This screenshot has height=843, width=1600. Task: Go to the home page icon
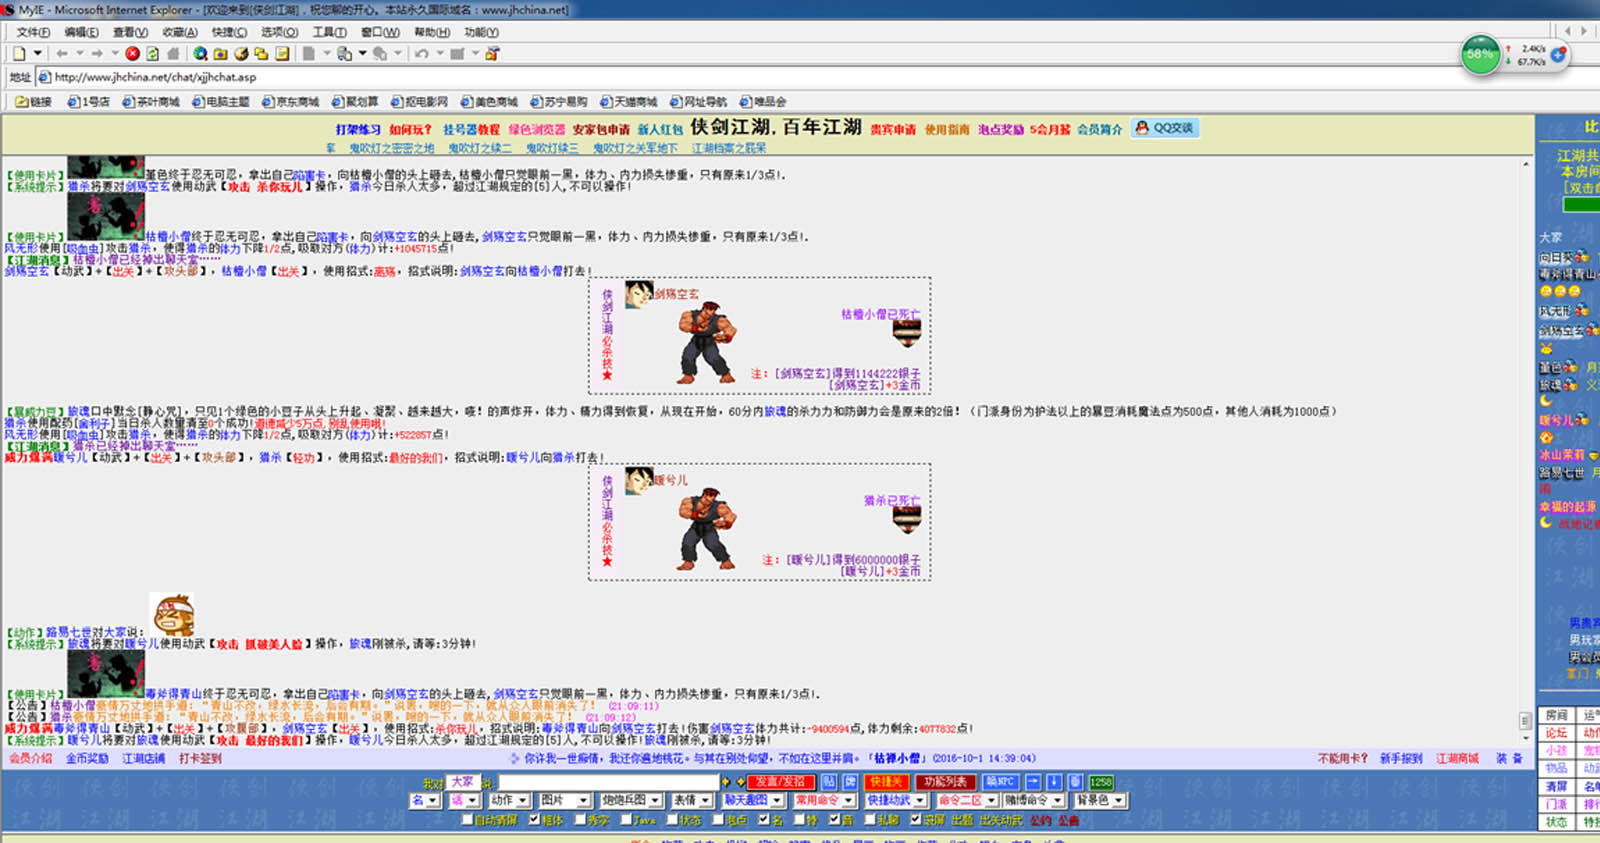(x=173, y=54)
